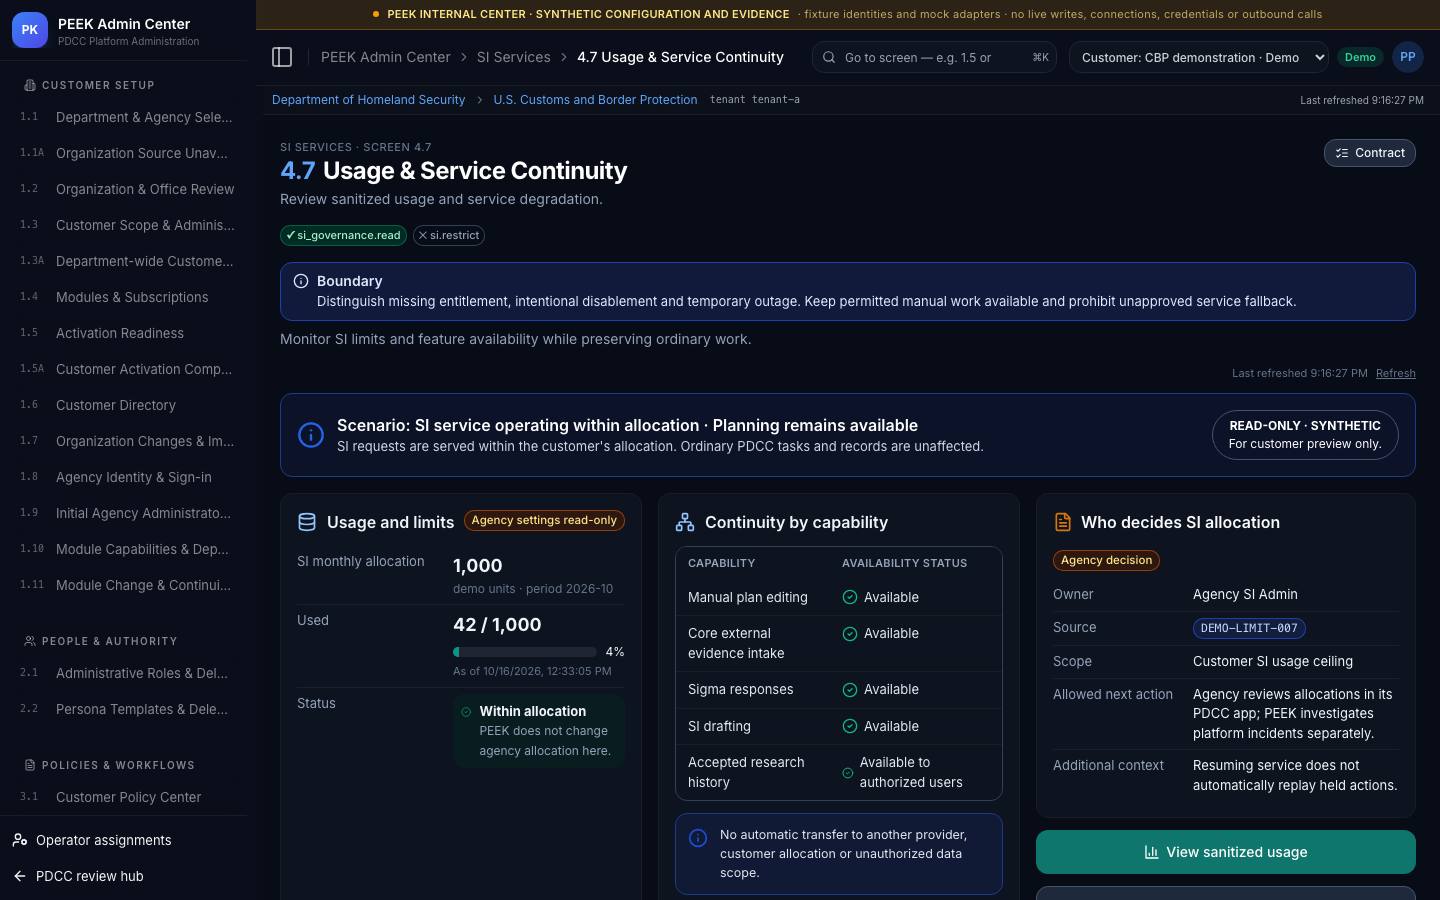Screen dimensions: 1440x900
Task: Click the Demo environment badge
Action: pos(1359,57)
